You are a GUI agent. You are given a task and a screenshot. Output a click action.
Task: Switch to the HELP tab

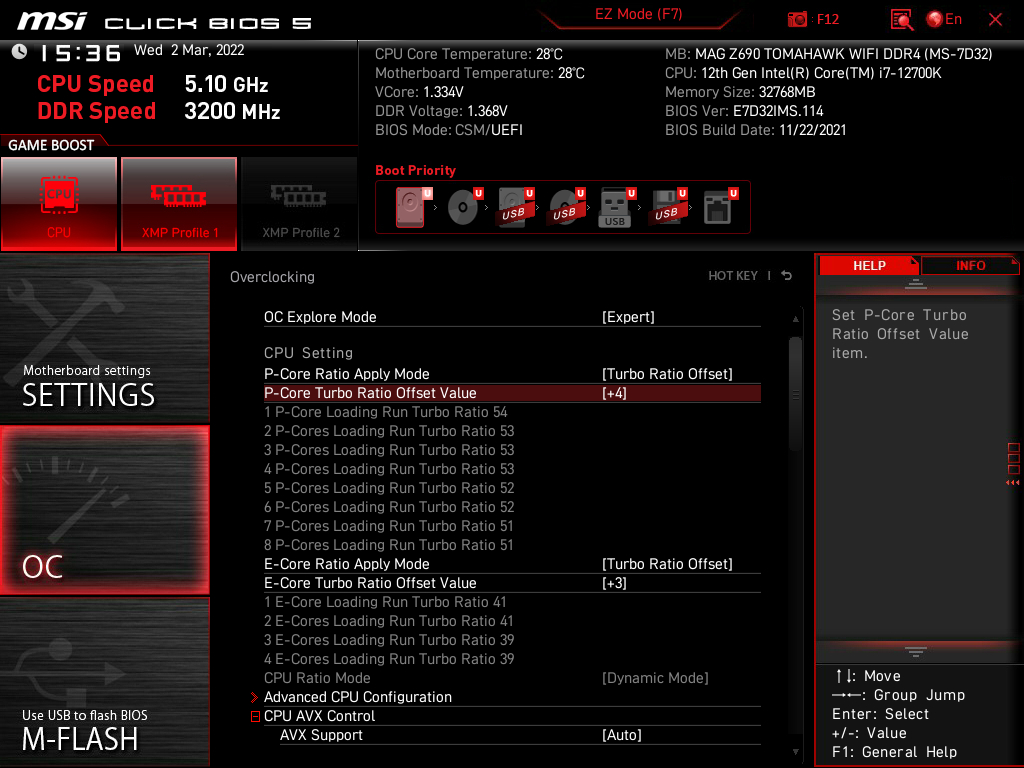pos(869,265)
